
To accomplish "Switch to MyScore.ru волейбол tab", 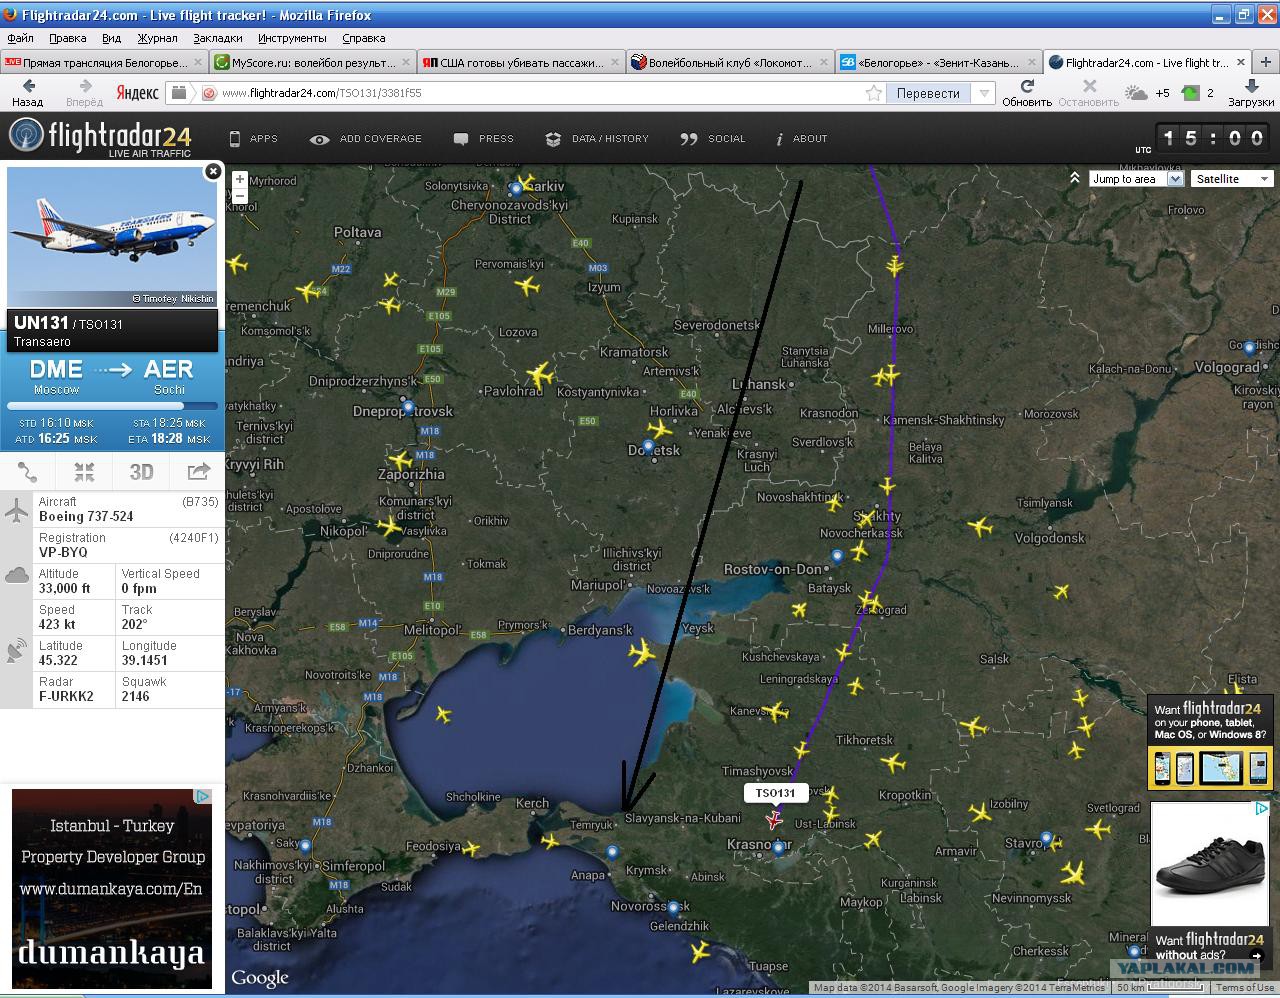I will pos(313,62).
